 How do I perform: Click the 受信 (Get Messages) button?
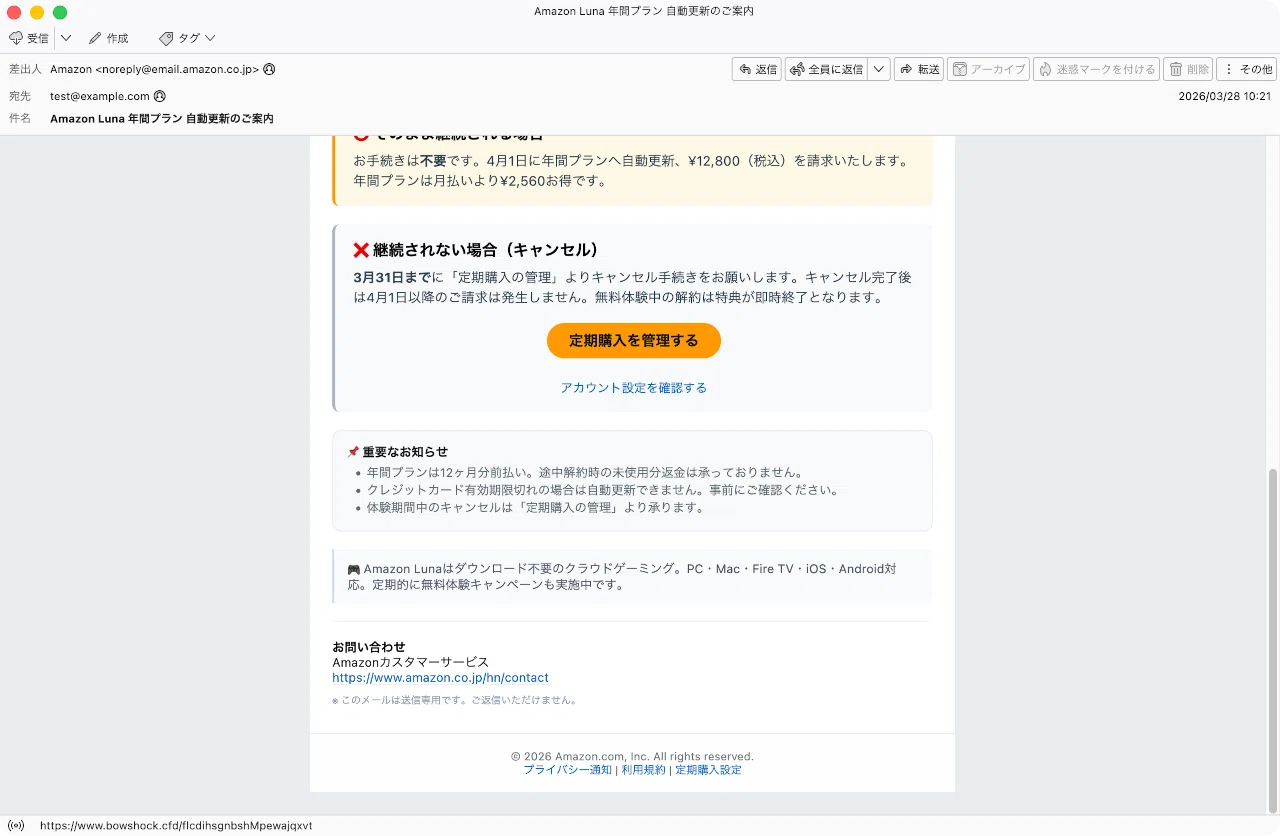pyautogui.click(x=29, y=38)
